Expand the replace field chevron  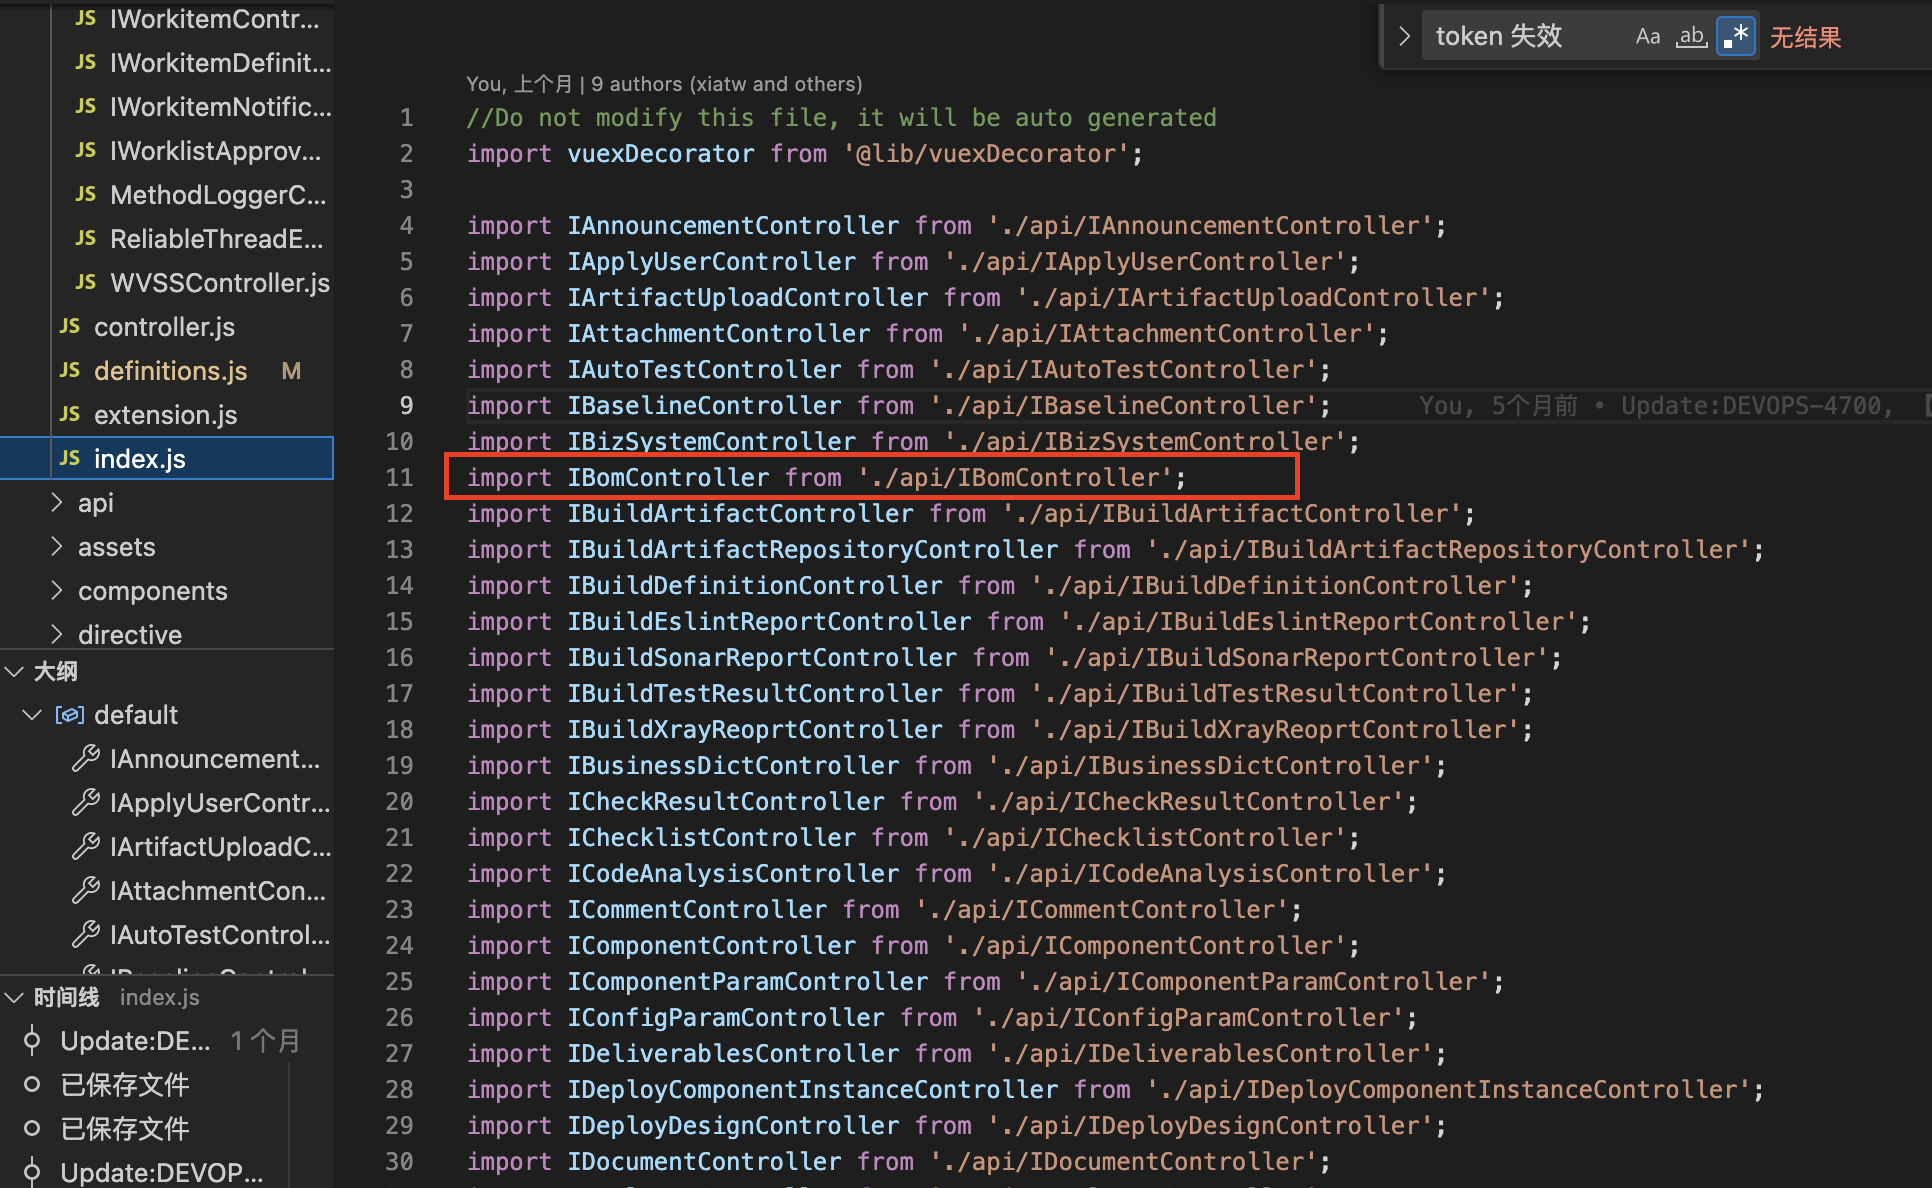[x=1404, y=37]
